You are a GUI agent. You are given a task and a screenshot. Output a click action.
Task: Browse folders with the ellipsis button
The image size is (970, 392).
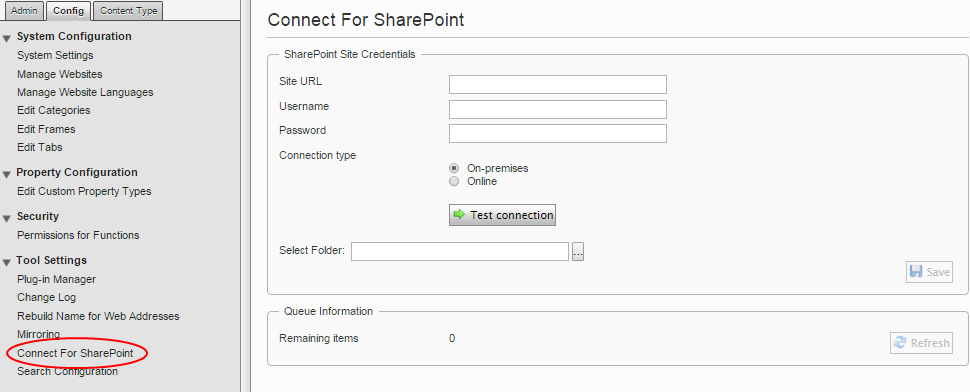[578, 251]
